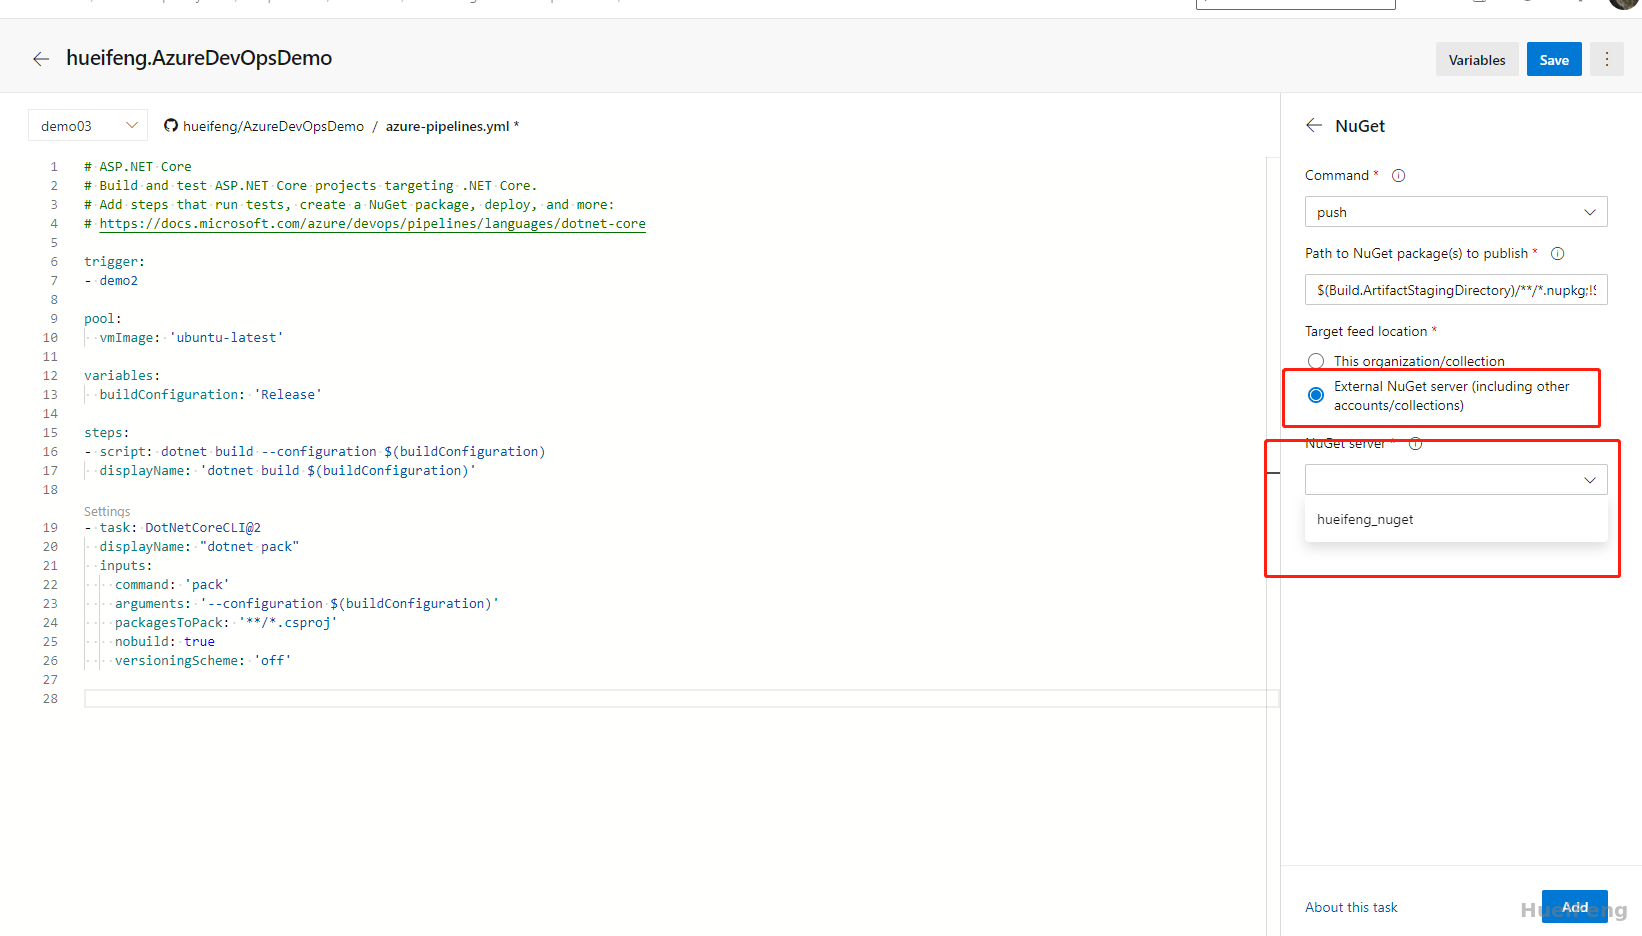Click the Path to NuGet package(s) input field
Screen dimensions: 1642x936
tap(1456, 290)
